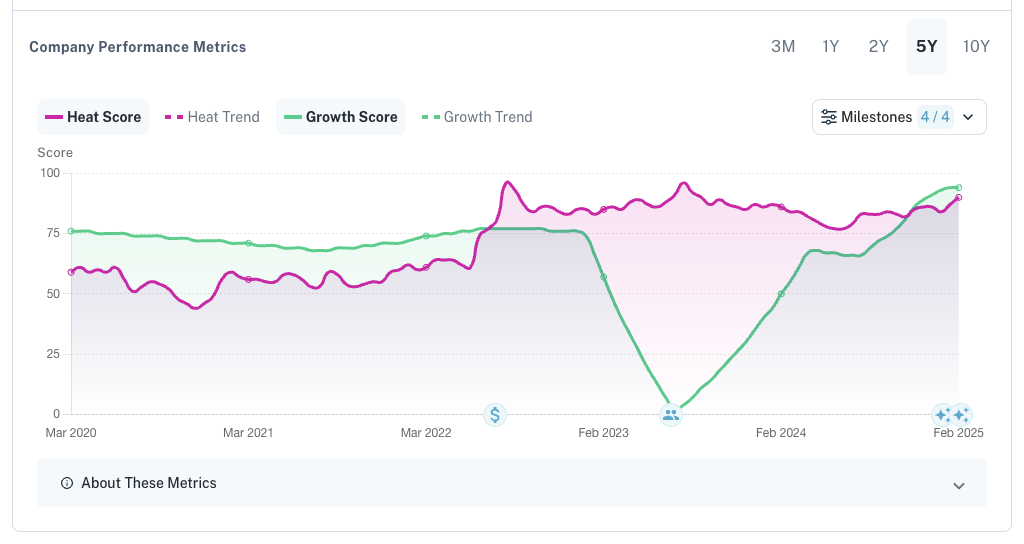The width and height of the screenshot is (1024, 544).
Task: Click the Milestones dropdown chevron arrow
Action: coord(968,117)
